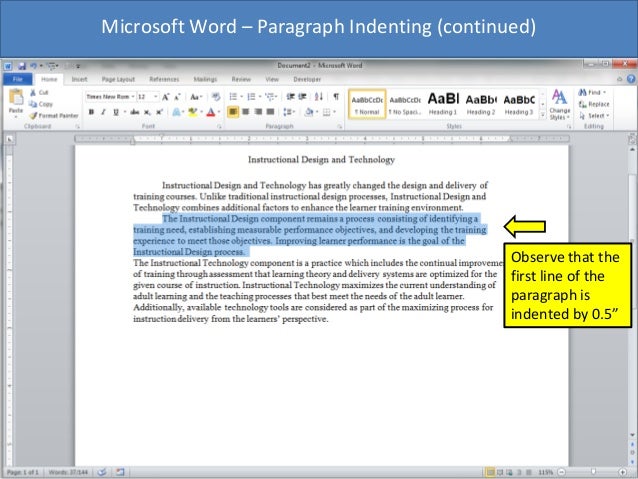Apply superscript formatting
Viewport: 638px width, 479px height.
pyautogui.click(x=160, y=112)
